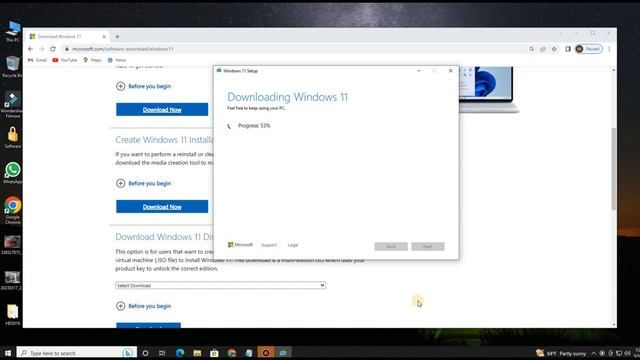This screenshot has width=640, height=360.
Task: Open the Partly sunny weather widget
Action: 561,353
